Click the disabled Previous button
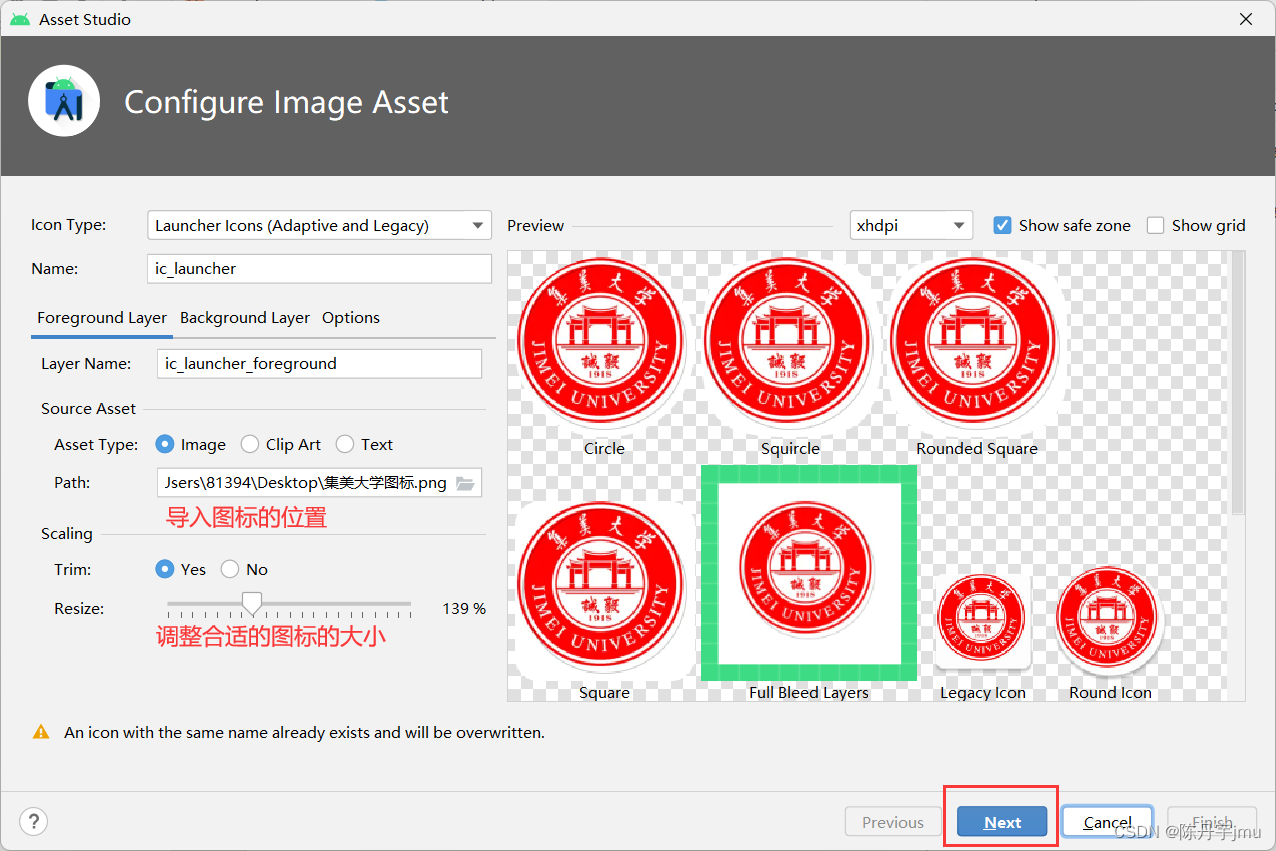1276x851 pixels. tap(893, 822)
